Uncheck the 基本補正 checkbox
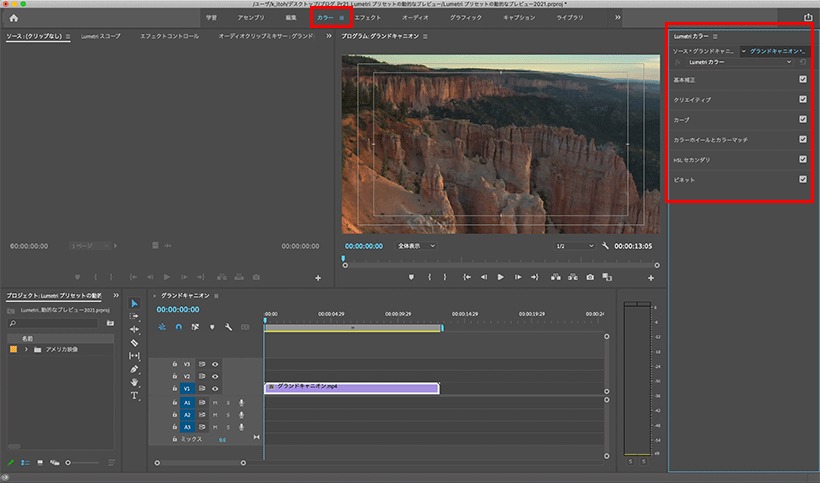The image size is (820, 483). (803, 79)
